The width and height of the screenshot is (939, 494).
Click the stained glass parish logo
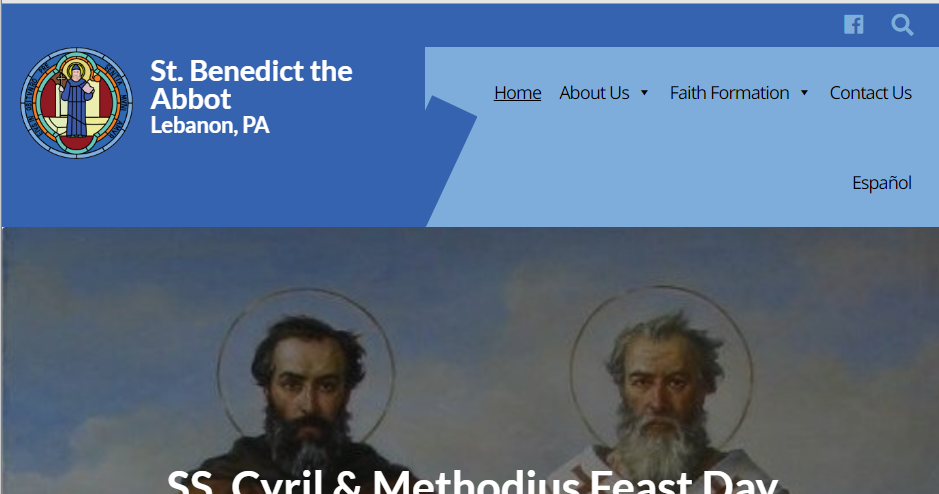point(76,101)
